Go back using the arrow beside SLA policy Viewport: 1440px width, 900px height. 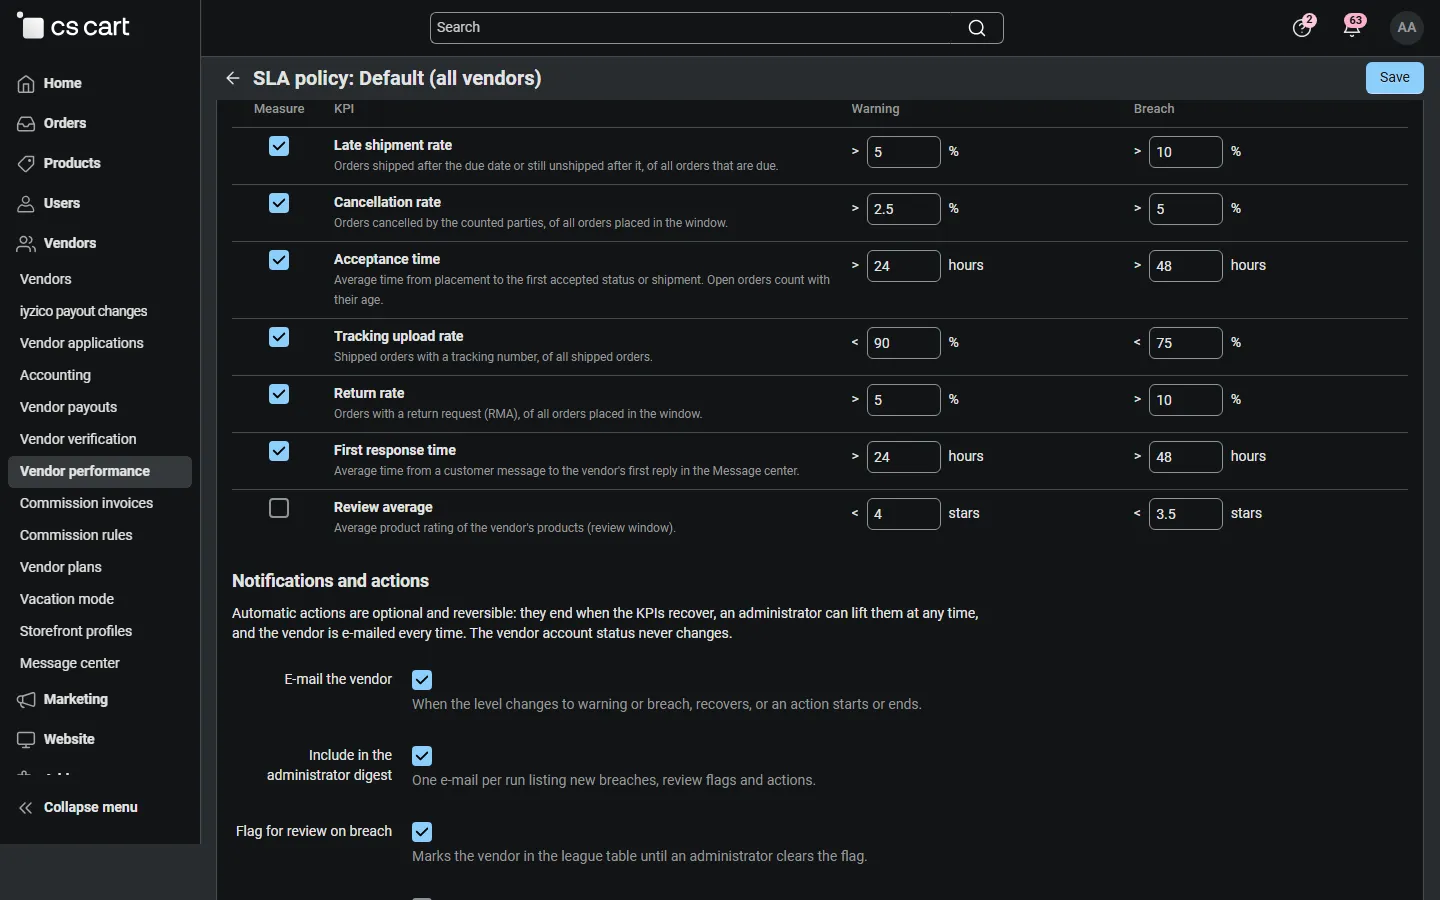233,78
